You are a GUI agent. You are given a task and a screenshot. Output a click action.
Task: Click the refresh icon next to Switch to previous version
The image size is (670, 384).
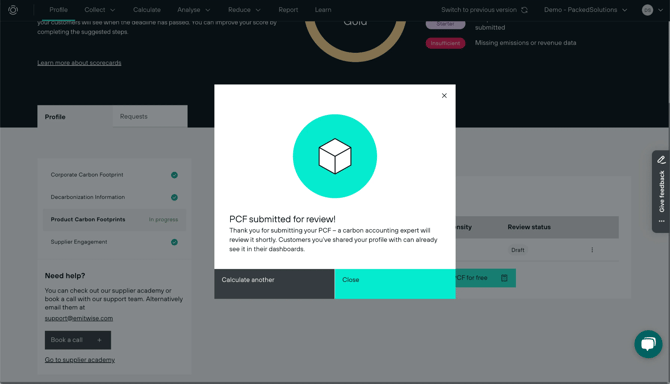[524, 10]
